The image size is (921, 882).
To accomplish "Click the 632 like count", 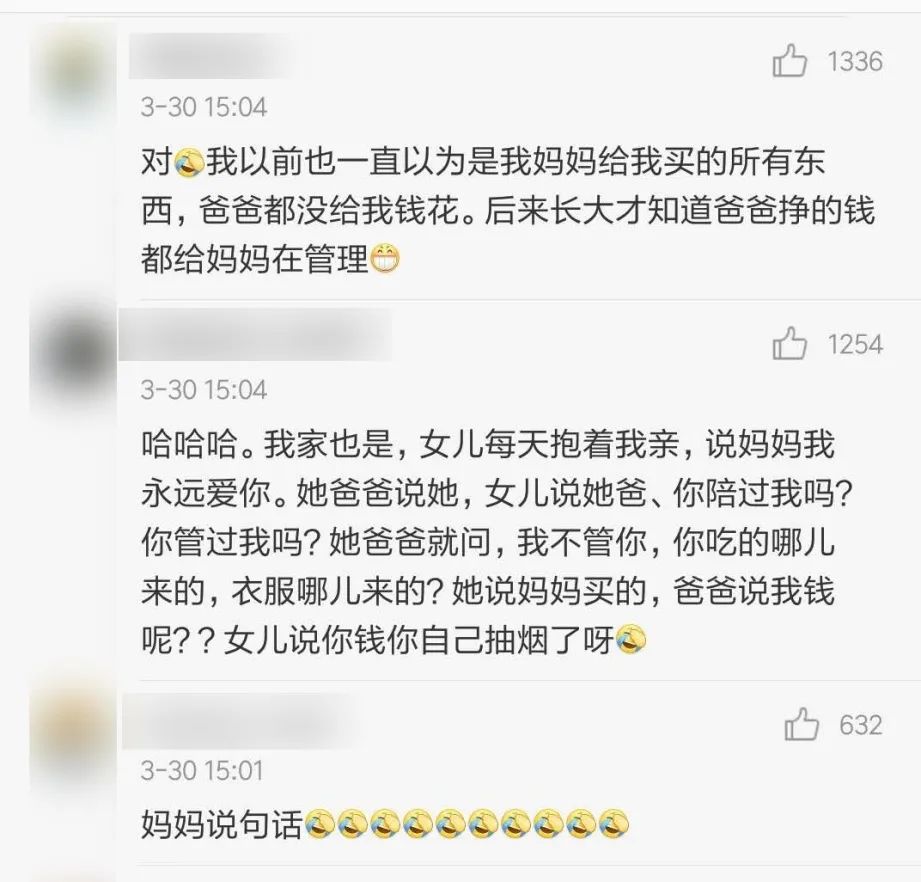I will click(861, 725).
